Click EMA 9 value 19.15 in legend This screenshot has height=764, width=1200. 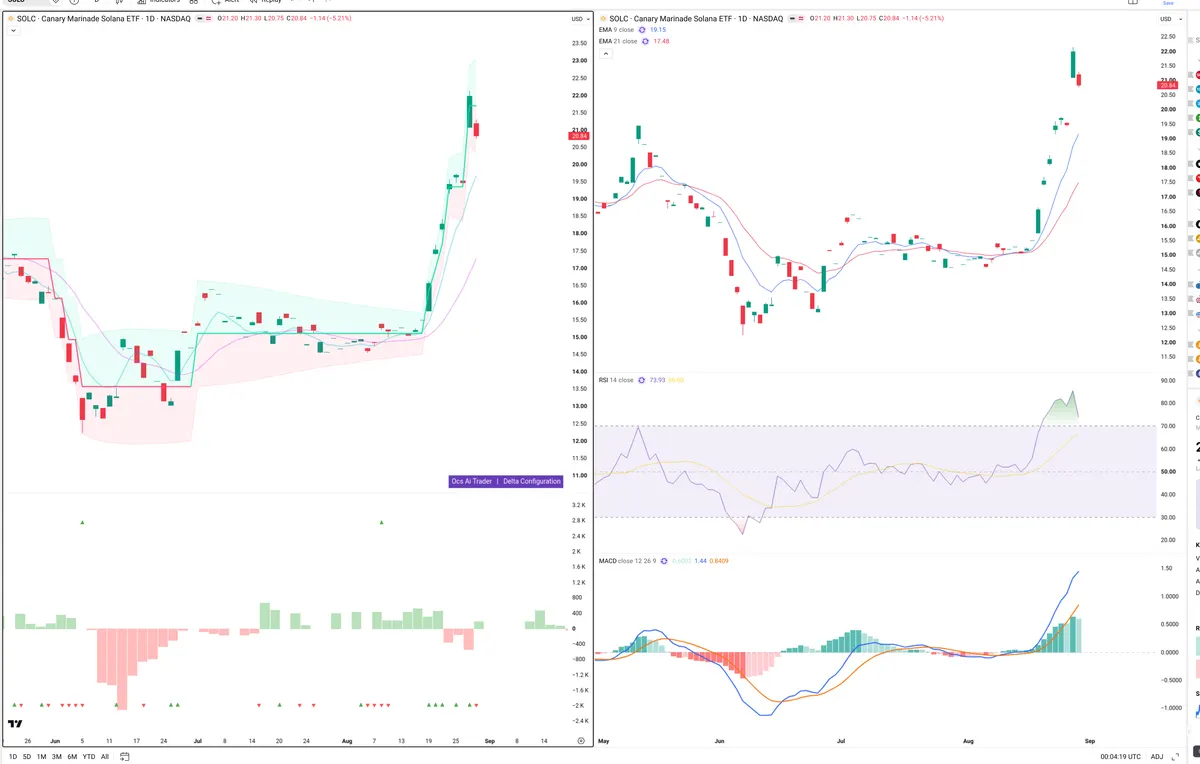(658, 30)
